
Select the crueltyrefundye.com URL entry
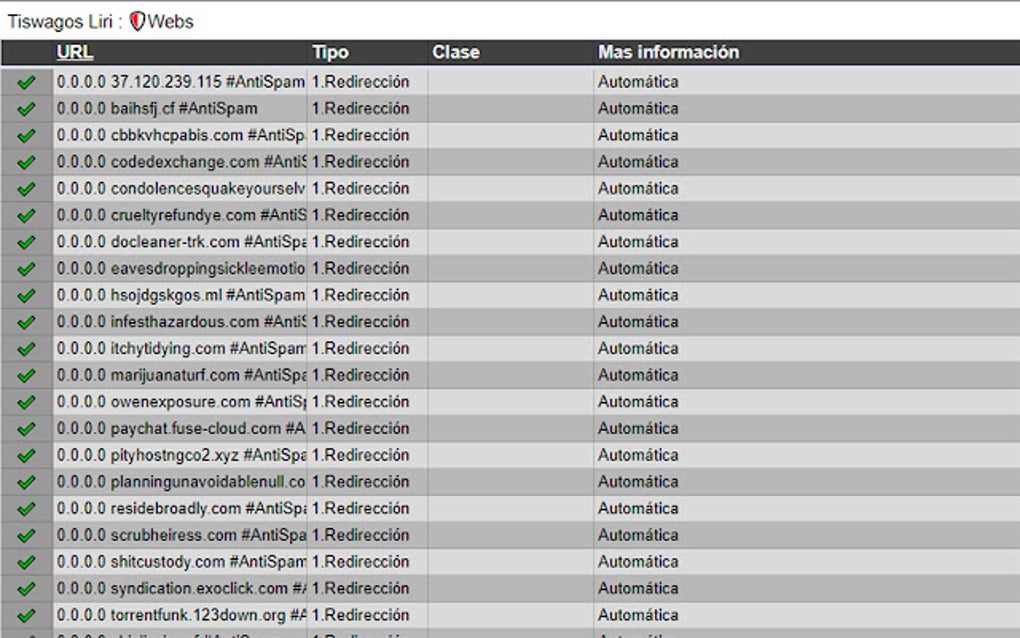[180, 215]
